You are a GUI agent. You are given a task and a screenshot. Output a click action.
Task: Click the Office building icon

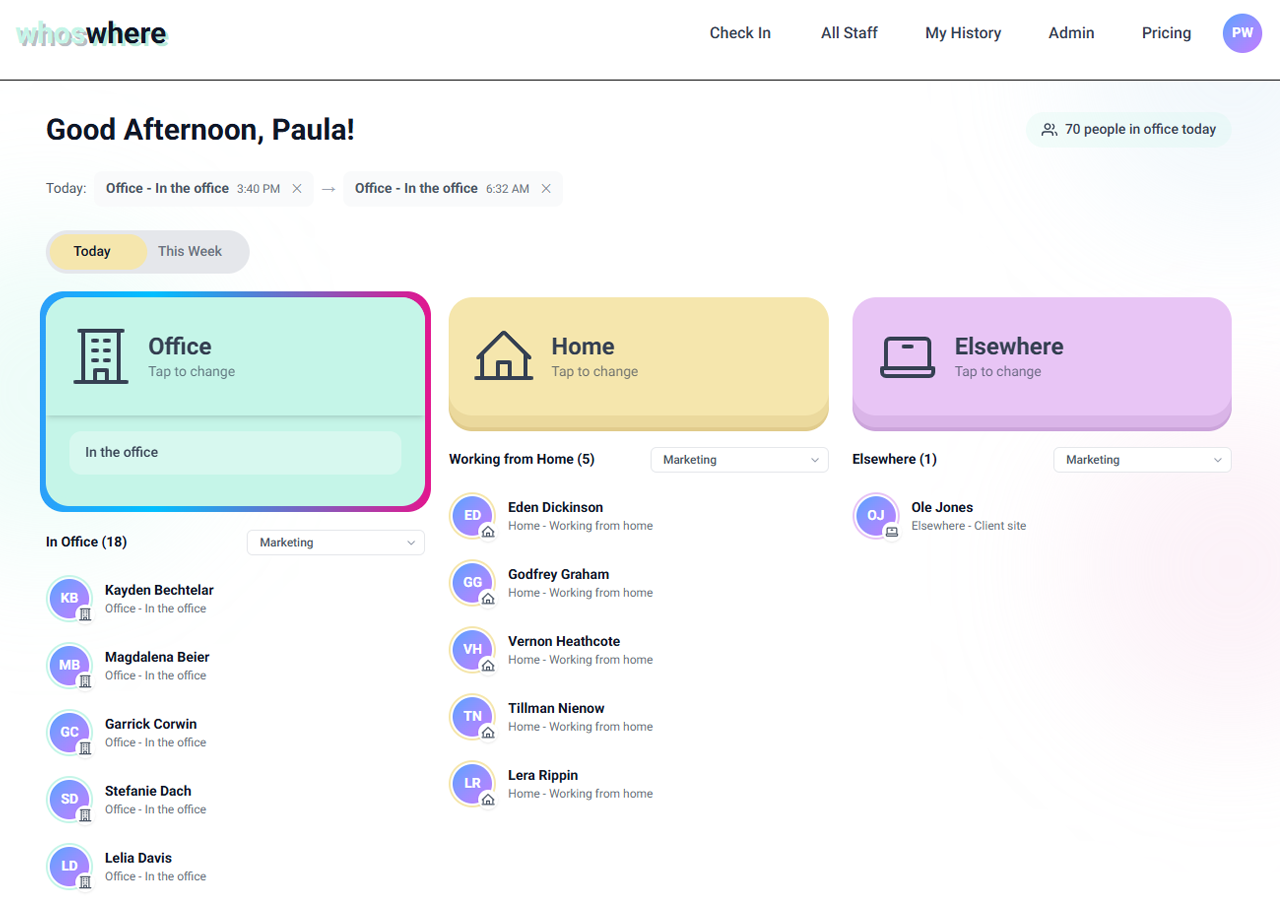[x=100, y=357]
